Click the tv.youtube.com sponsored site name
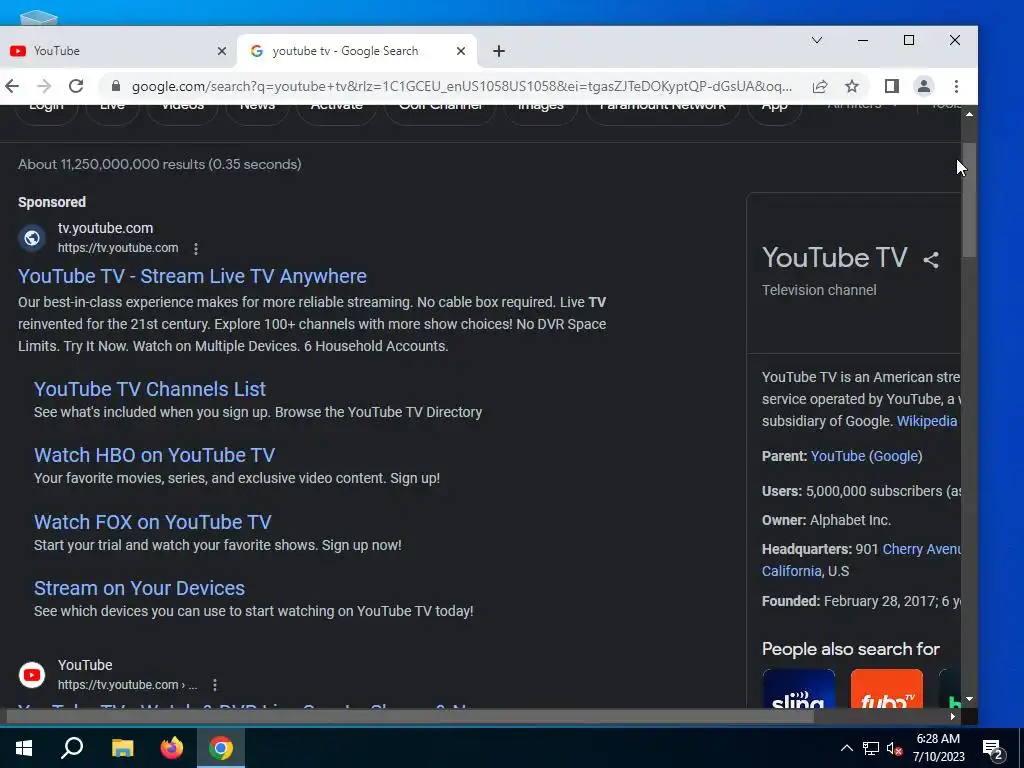 pyautogui.click(x=105, y=229)
